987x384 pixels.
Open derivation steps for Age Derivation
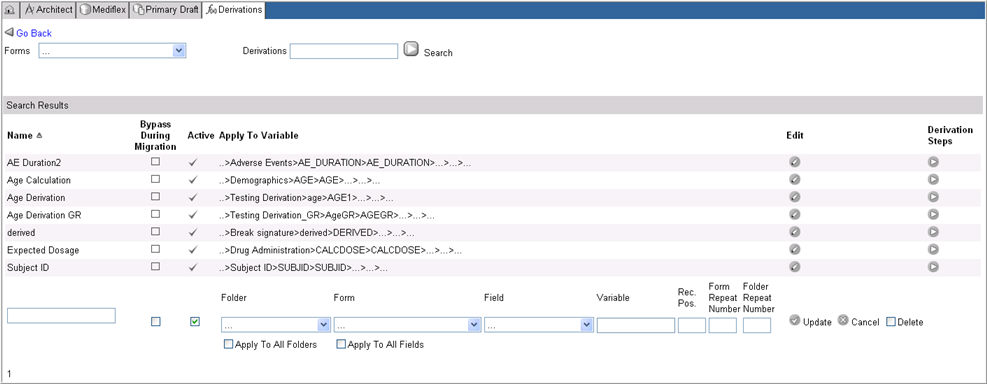[933, 197]
